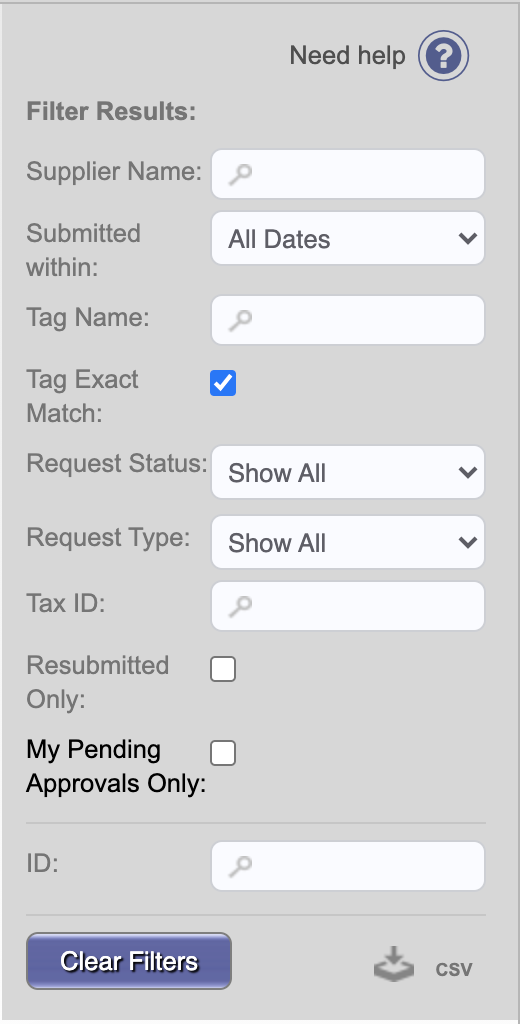Click the magnifier icon in the ID field
The height and width of the screenshot is (1024, 520).
[240, 866]
